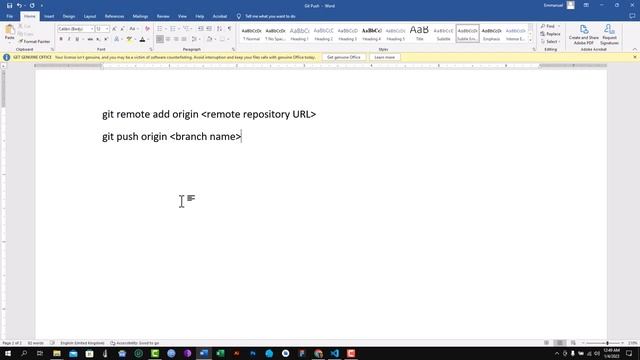
Task: Open Select dropdown in Editing group
Action: pyautogui.click(x=550, y=42)
